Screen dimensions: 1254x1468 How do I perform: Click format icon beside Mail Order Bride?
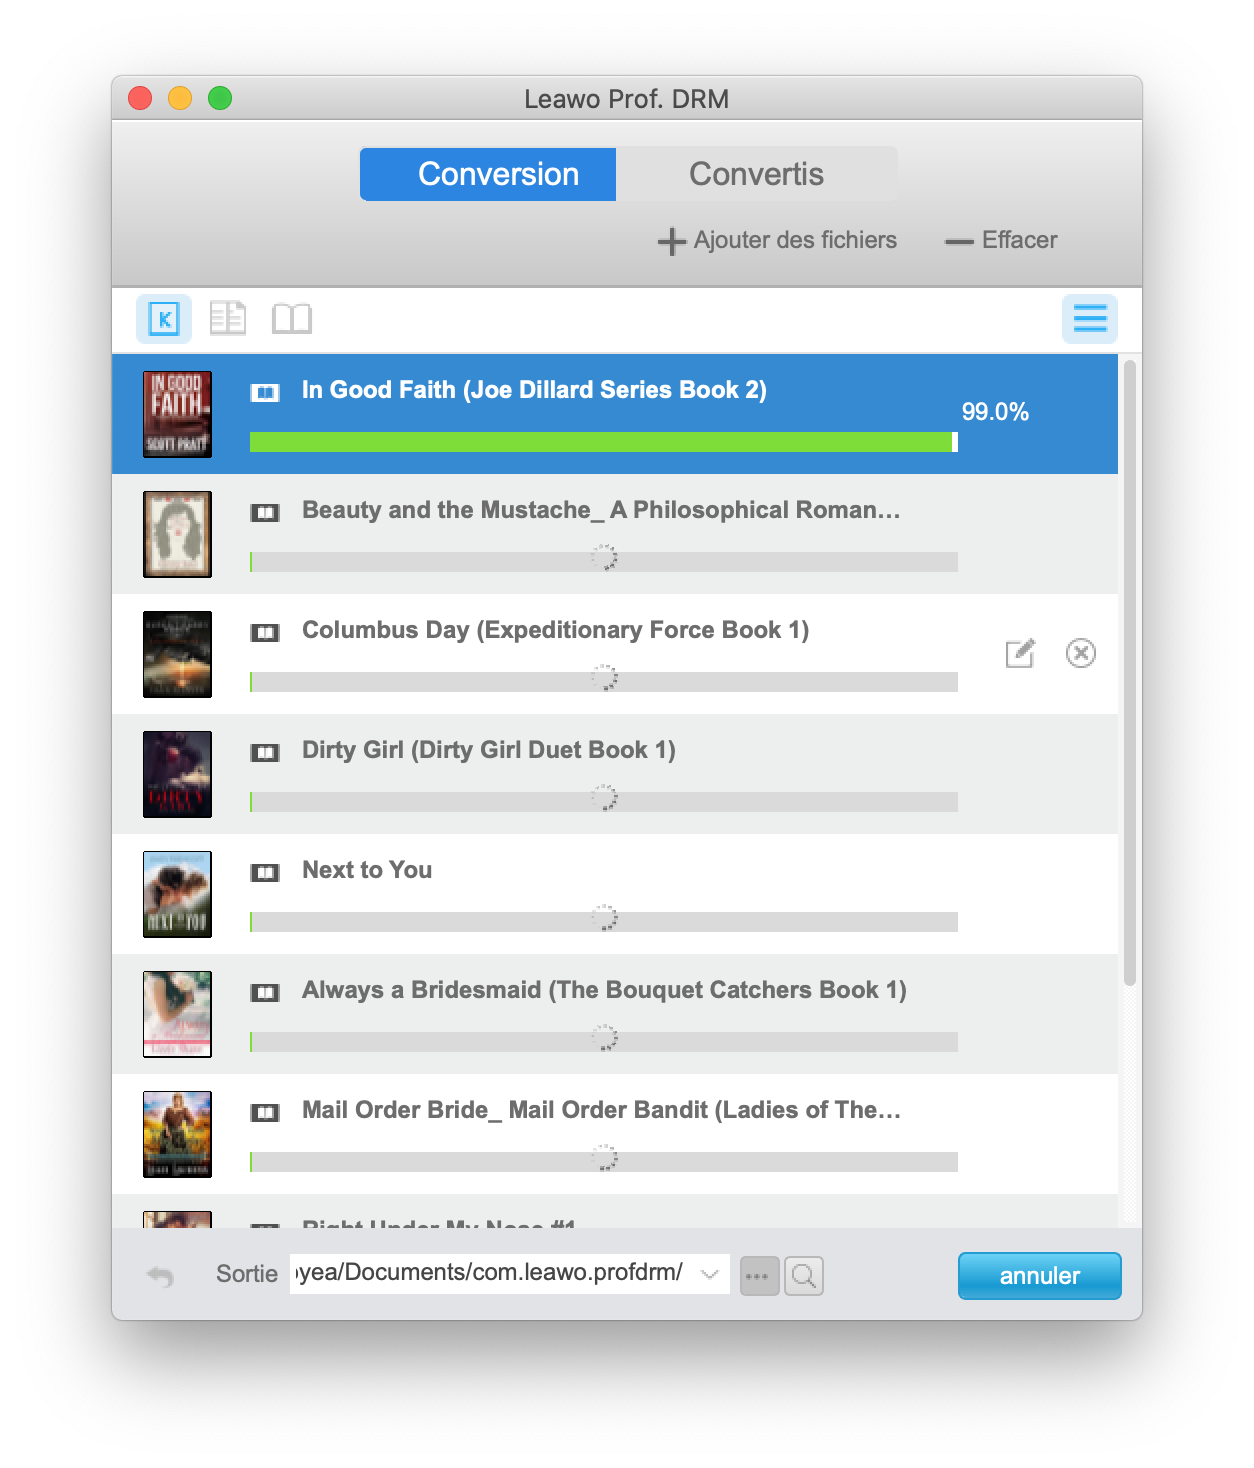[265, 1112]
